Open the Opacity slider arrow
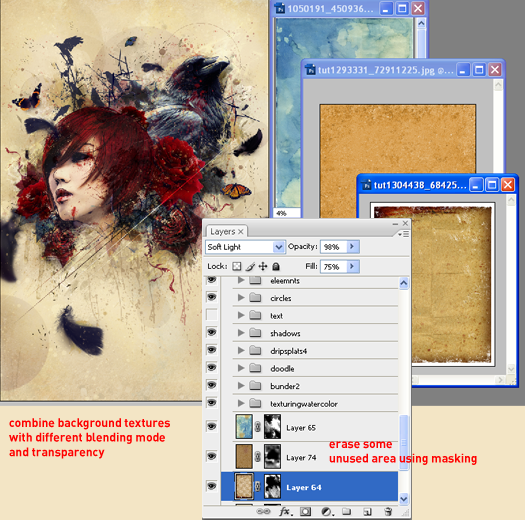525x520 pixels. (352, 247)
